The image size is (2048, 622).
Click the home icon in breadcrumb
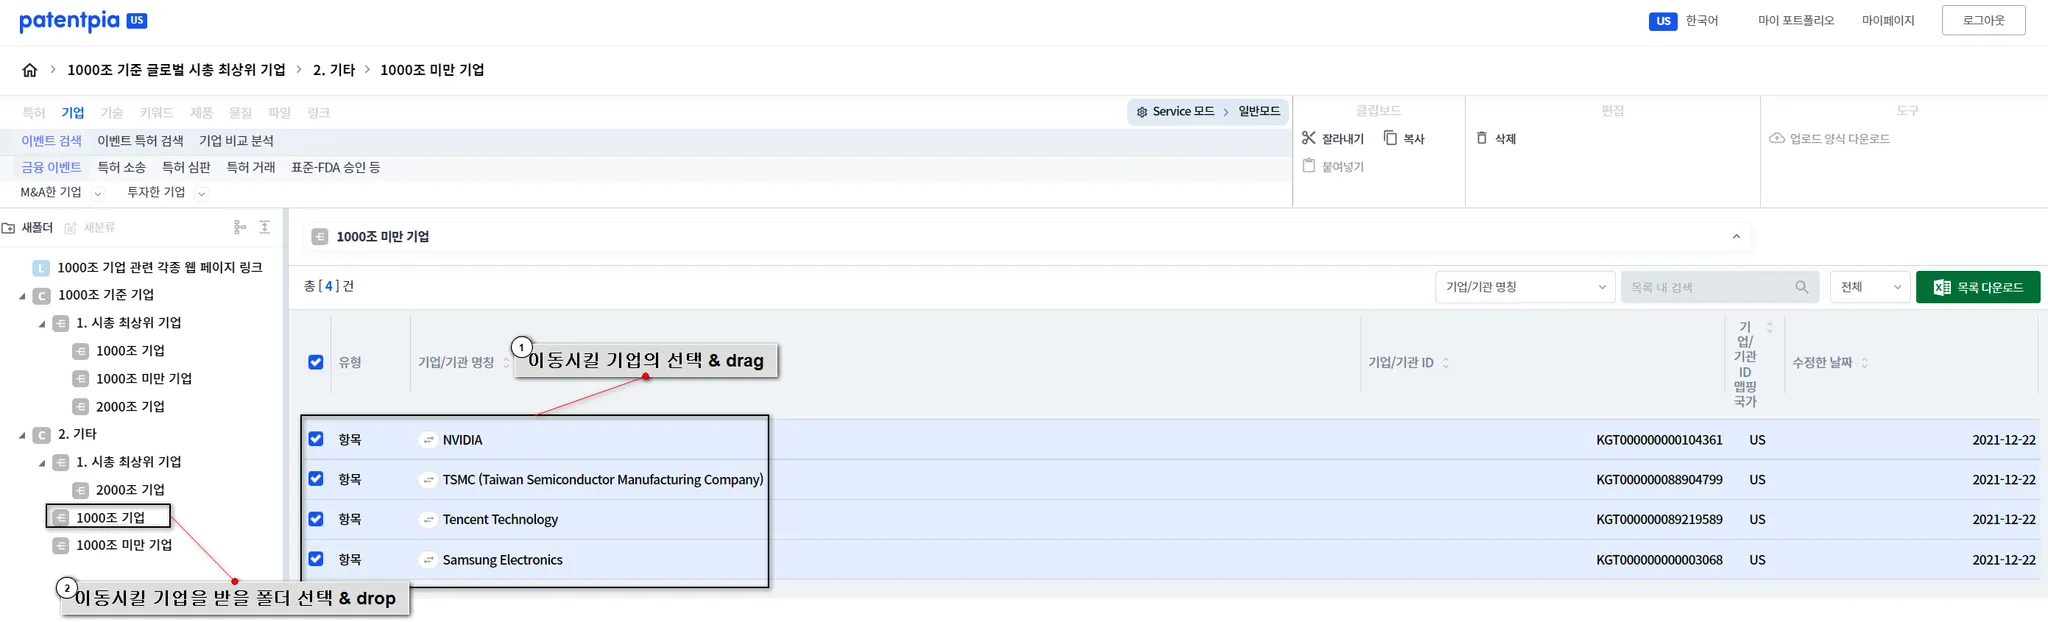[30, 70]
